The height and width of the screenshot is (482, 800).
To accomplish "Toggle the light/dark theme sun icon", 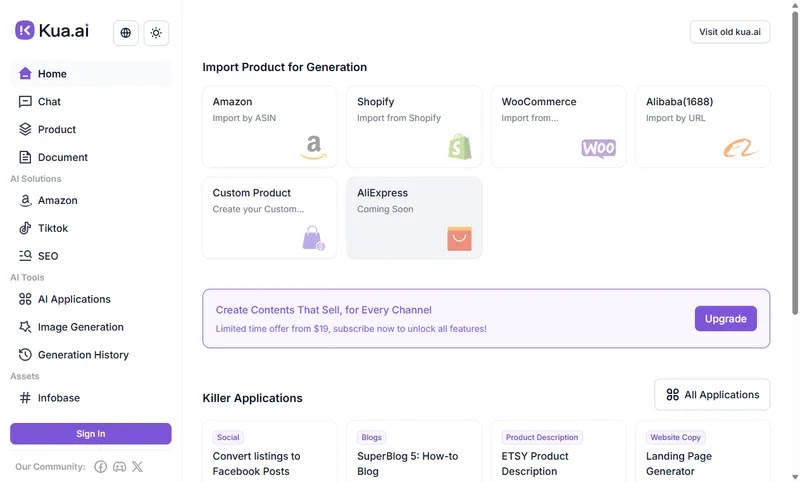I will point(156,33).
